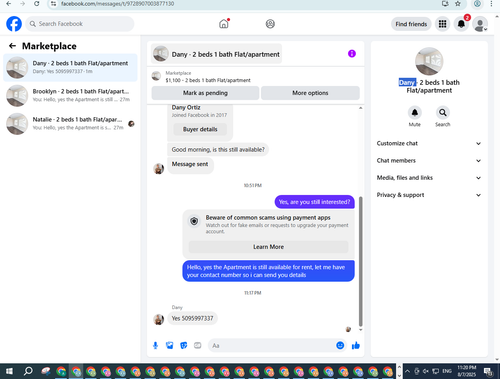Open Windows taskbar search

(29, 371)
